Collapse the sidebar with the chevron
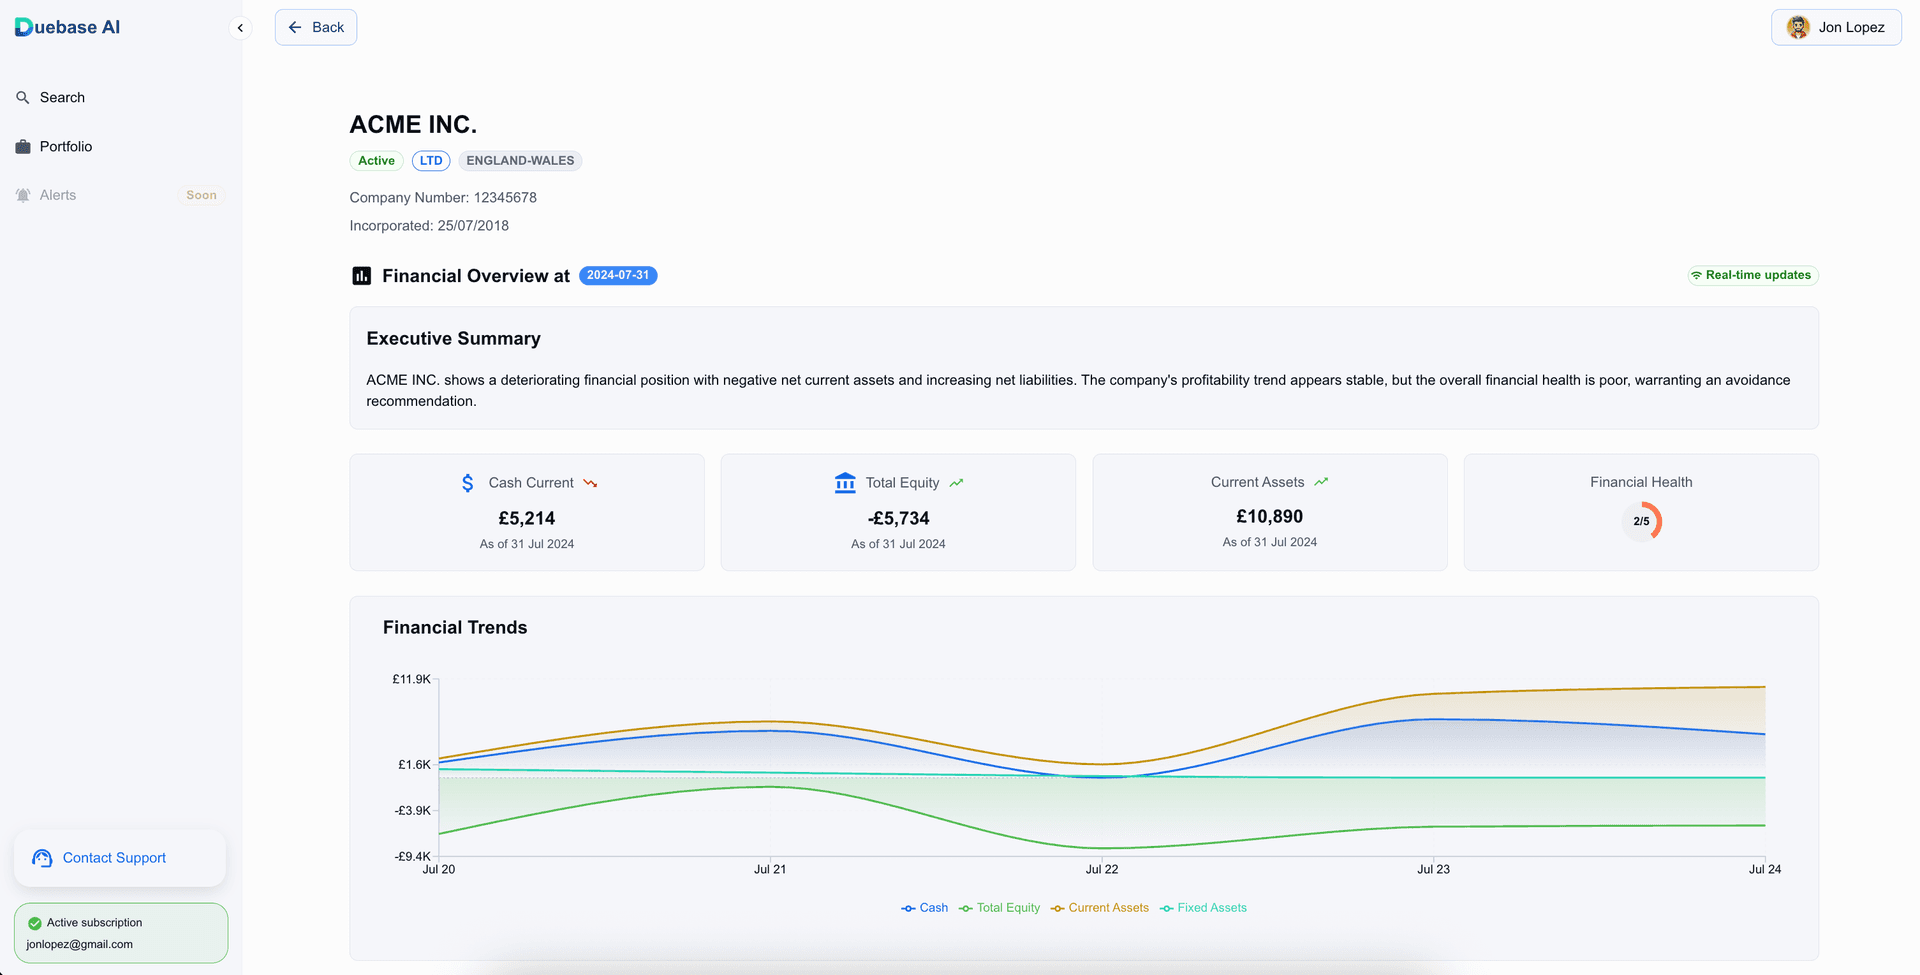Image resolution: width=1920 pixels, height=975 pixels. [x=240, y=27]
